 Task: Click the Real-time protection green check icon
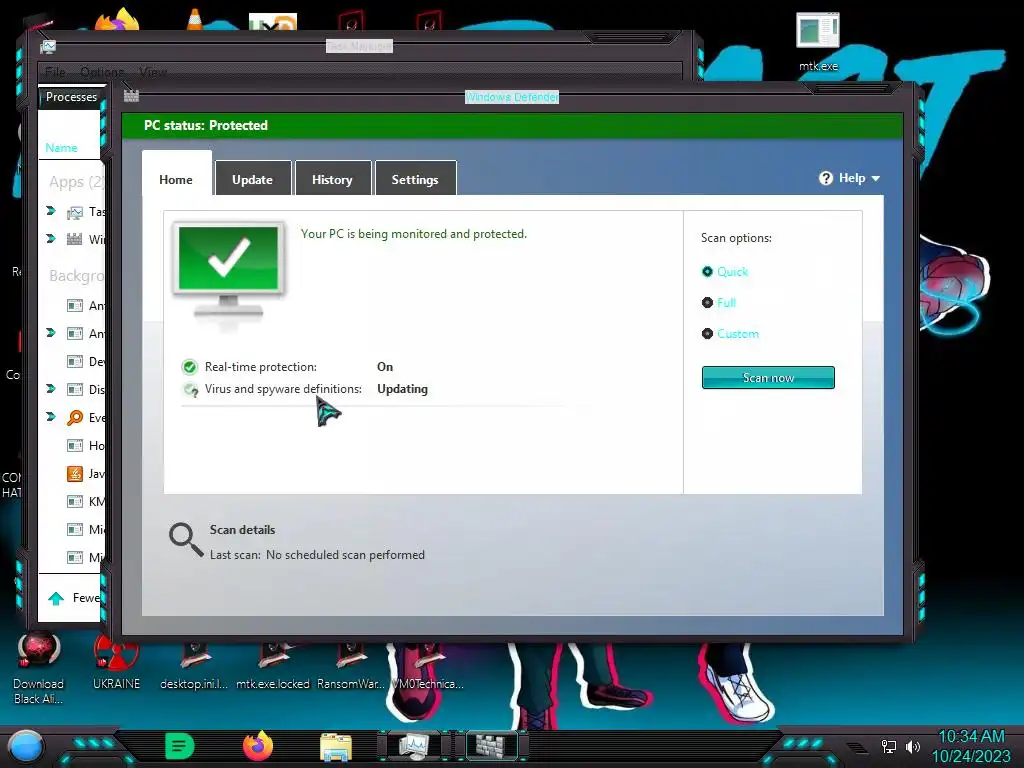click(x=190, y=367)
